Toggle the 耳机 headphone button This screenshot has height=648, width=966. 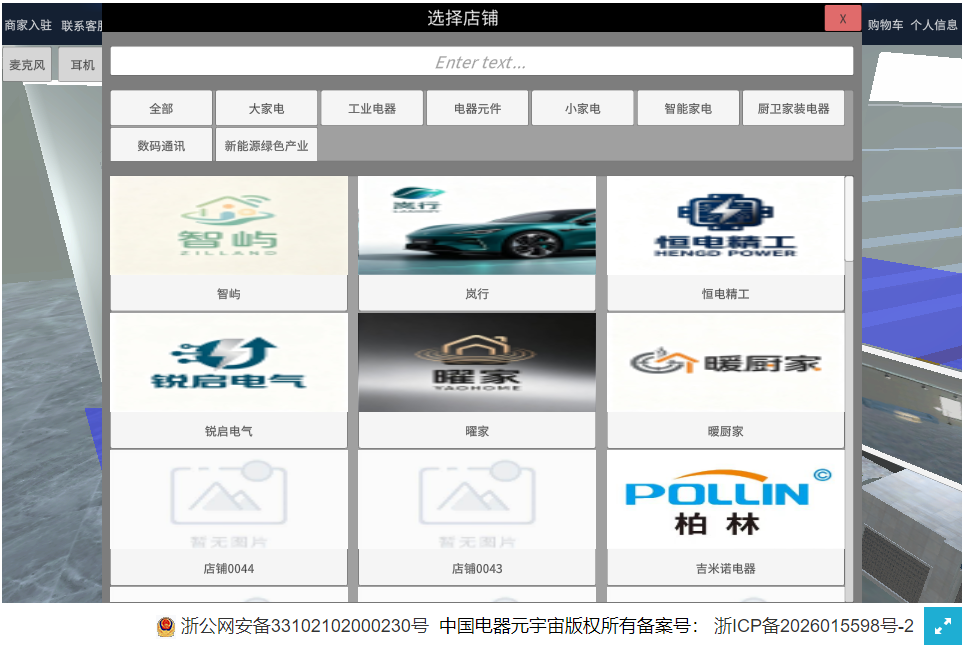click(x=82, y=65)
